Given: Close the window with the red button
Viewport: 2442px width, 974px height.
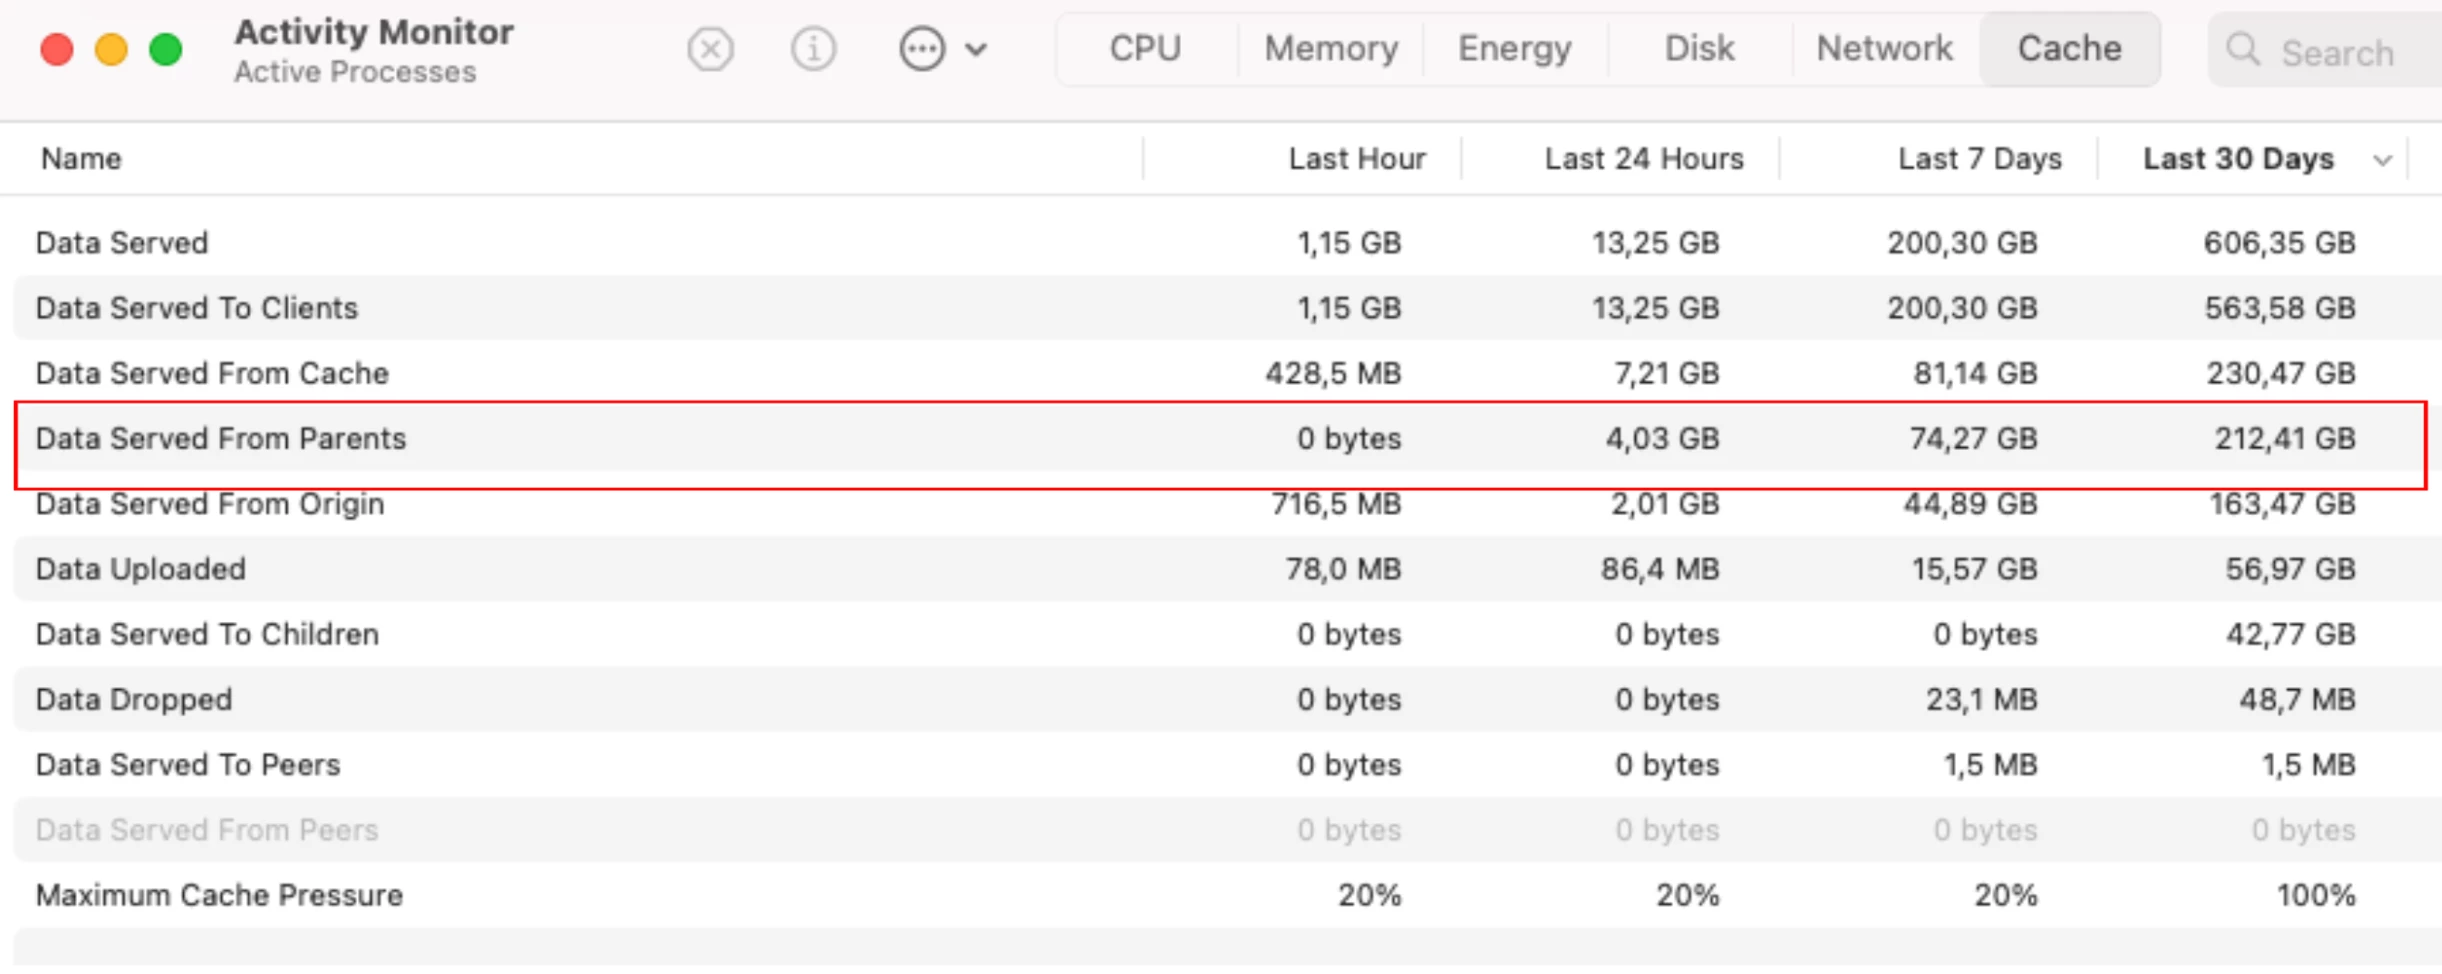Looking at the screenshot, I should click(x=57, y=49).
